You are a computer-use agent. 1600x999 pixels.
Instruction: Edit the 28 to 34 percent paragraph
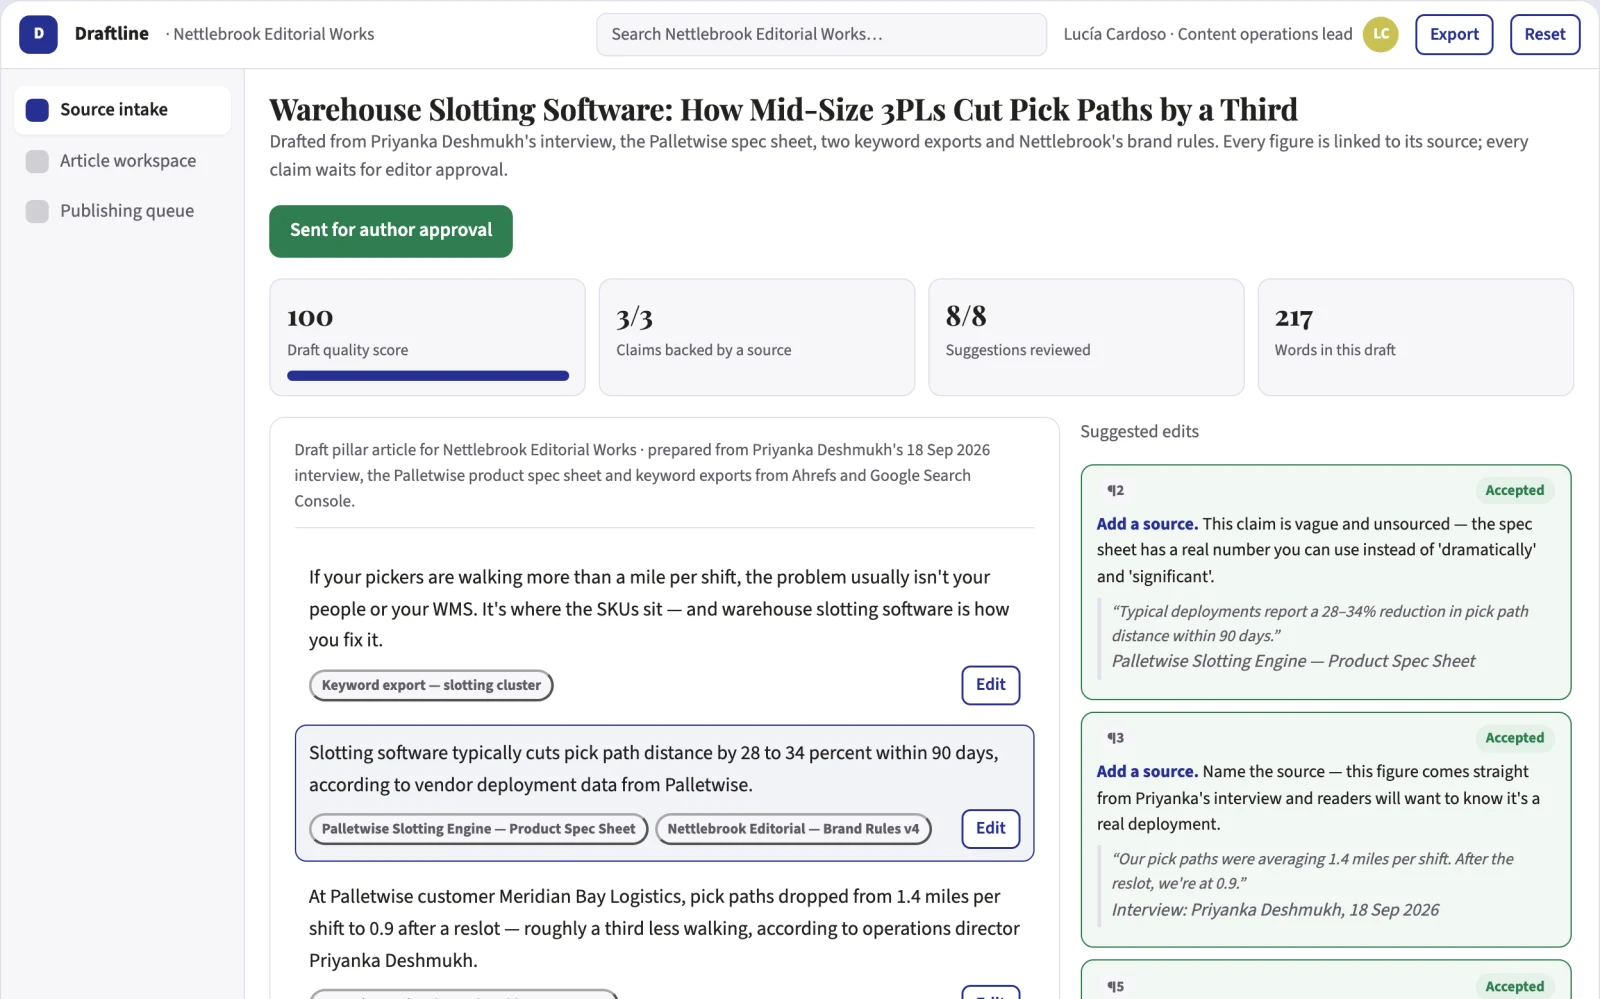pos(990,828)
